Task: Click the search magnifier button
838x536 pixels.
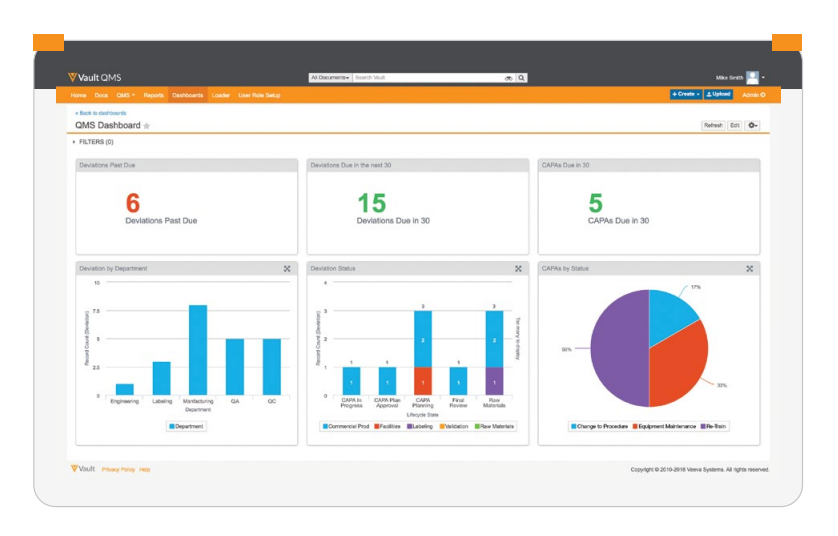Action: (522, 77)
